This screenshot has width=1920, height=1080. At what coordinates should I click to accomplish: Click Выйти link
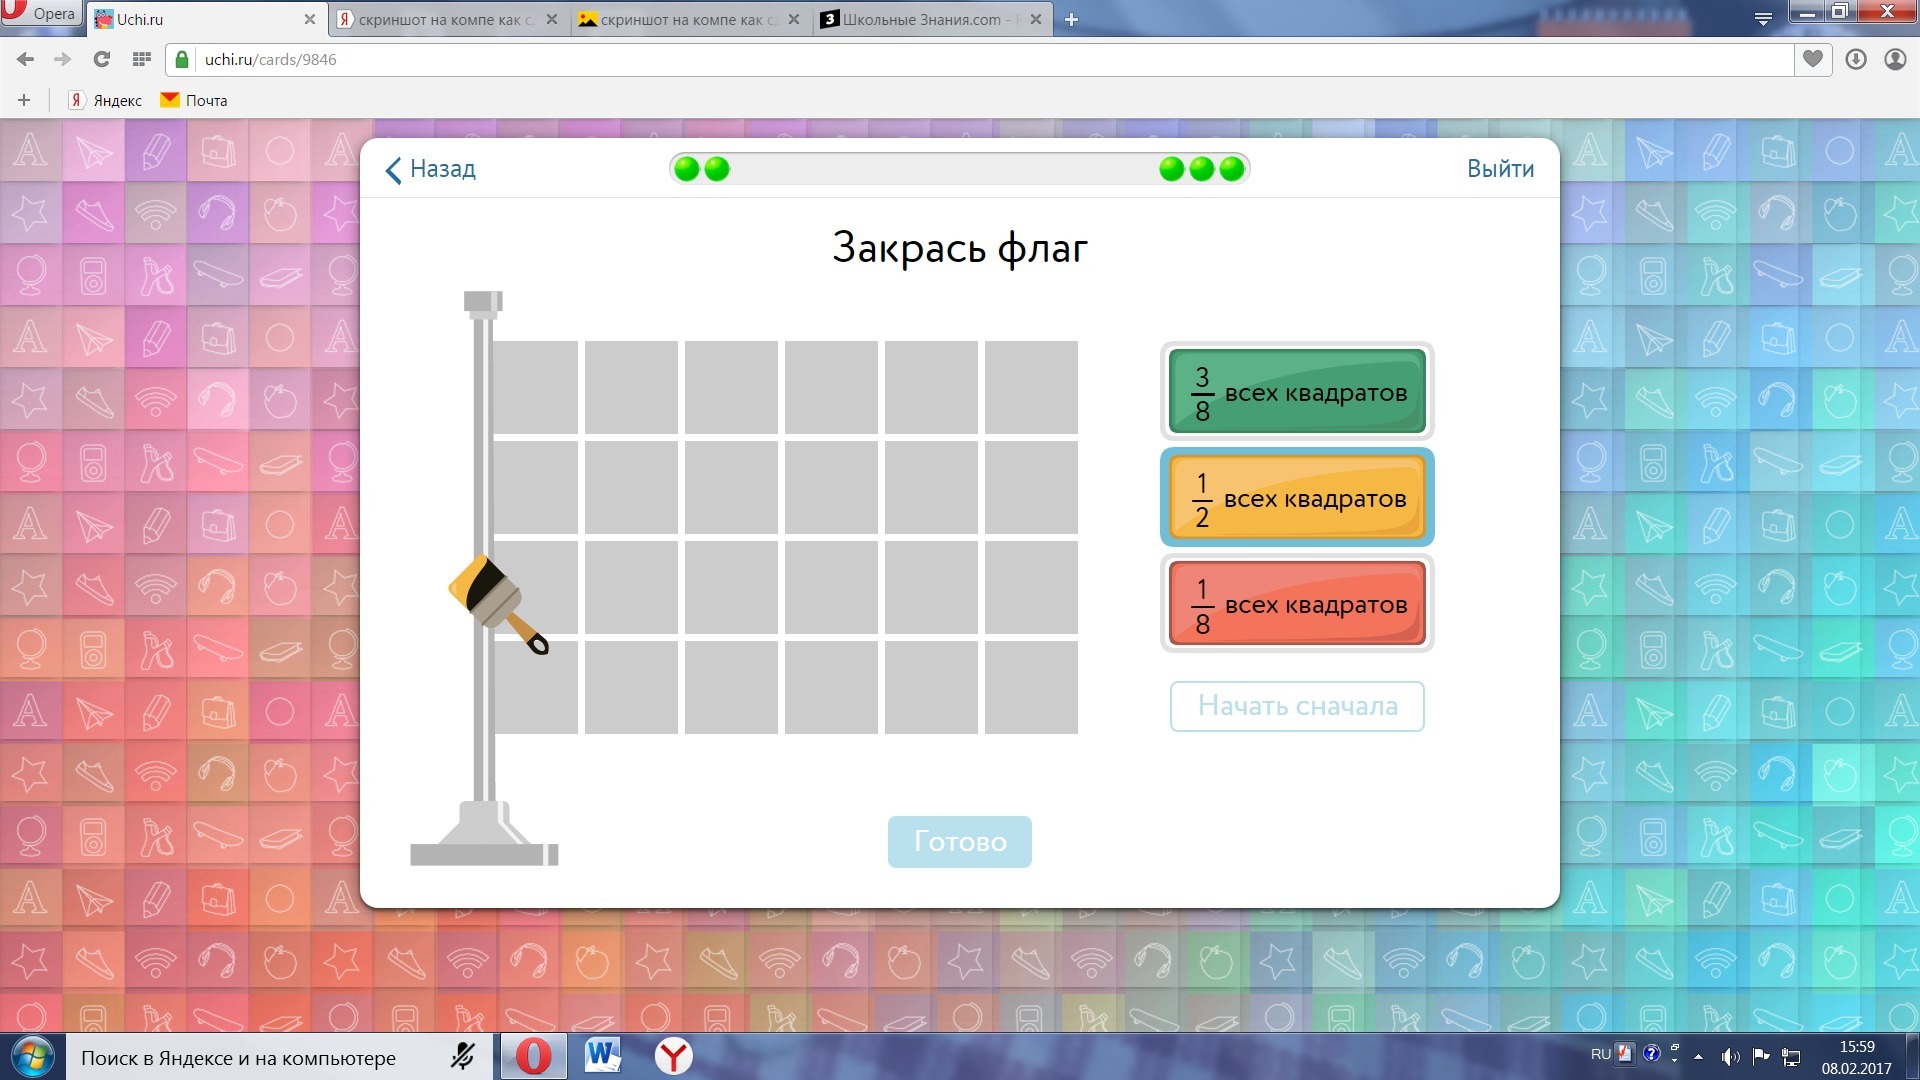1500,168
